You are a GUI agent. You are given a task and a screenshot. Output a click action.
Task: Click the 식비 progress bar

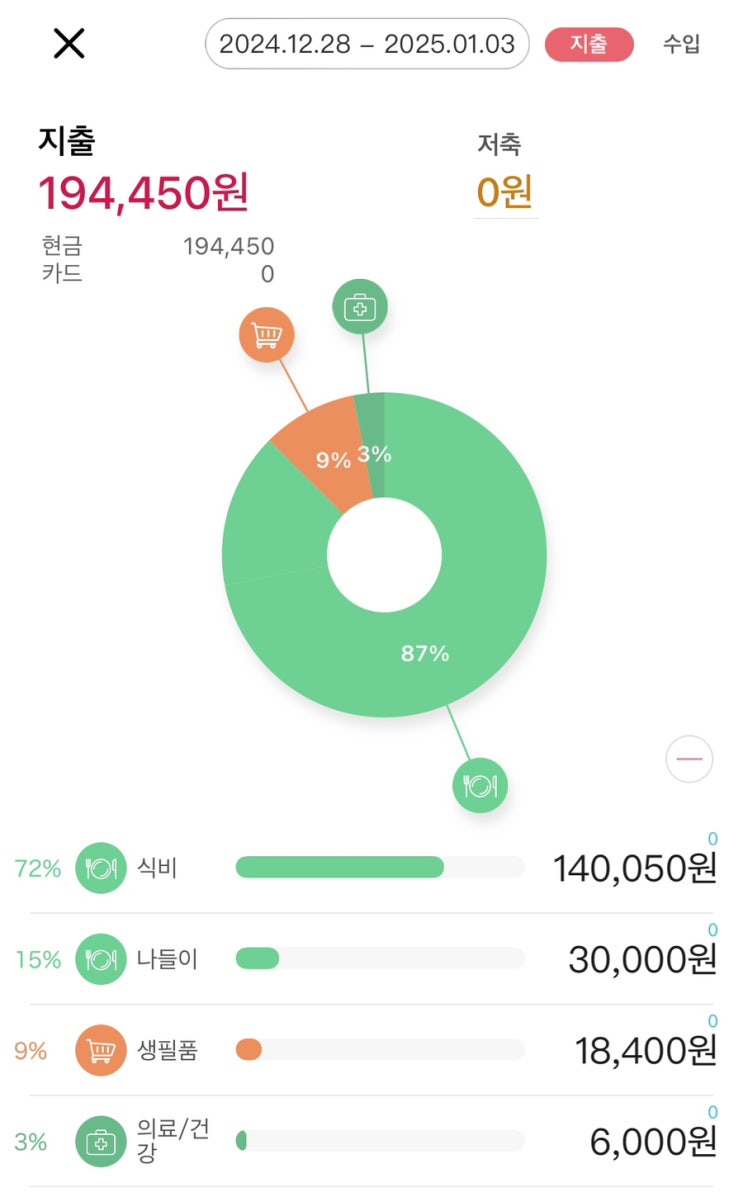[380, 867]
